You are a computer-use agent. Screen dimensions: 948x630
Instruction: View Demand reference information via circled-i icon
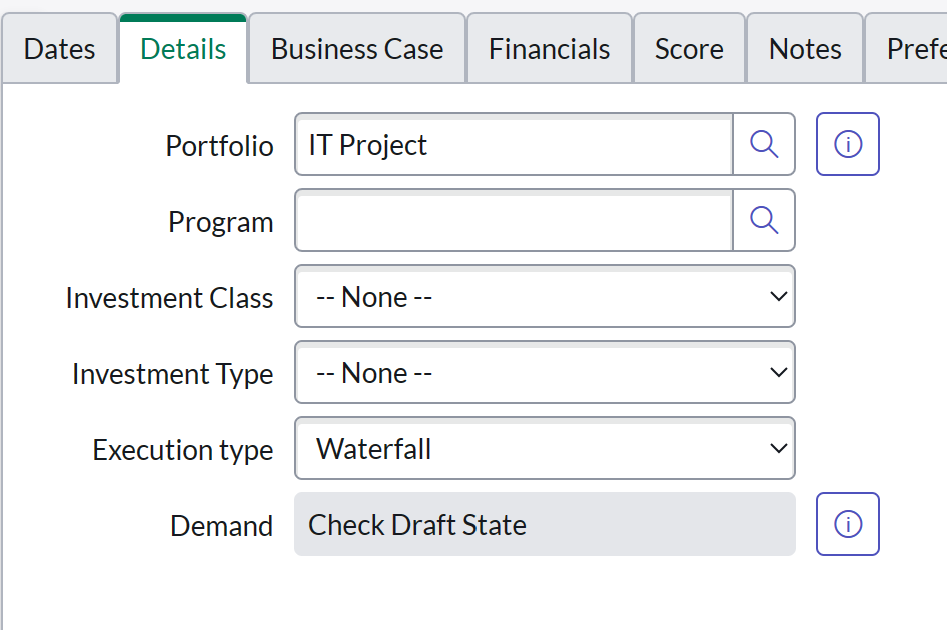(847, 524)
